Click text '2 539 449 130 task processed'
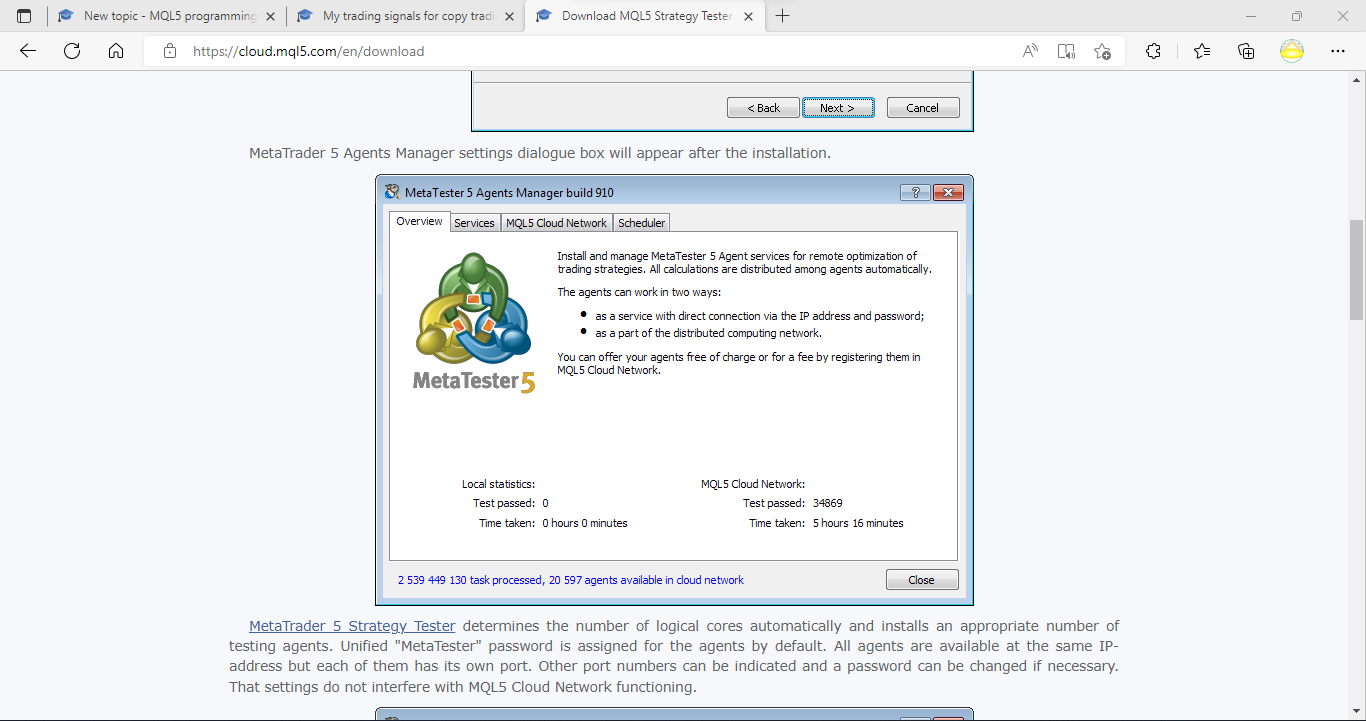1366x721 pixels. coord(470,580)
